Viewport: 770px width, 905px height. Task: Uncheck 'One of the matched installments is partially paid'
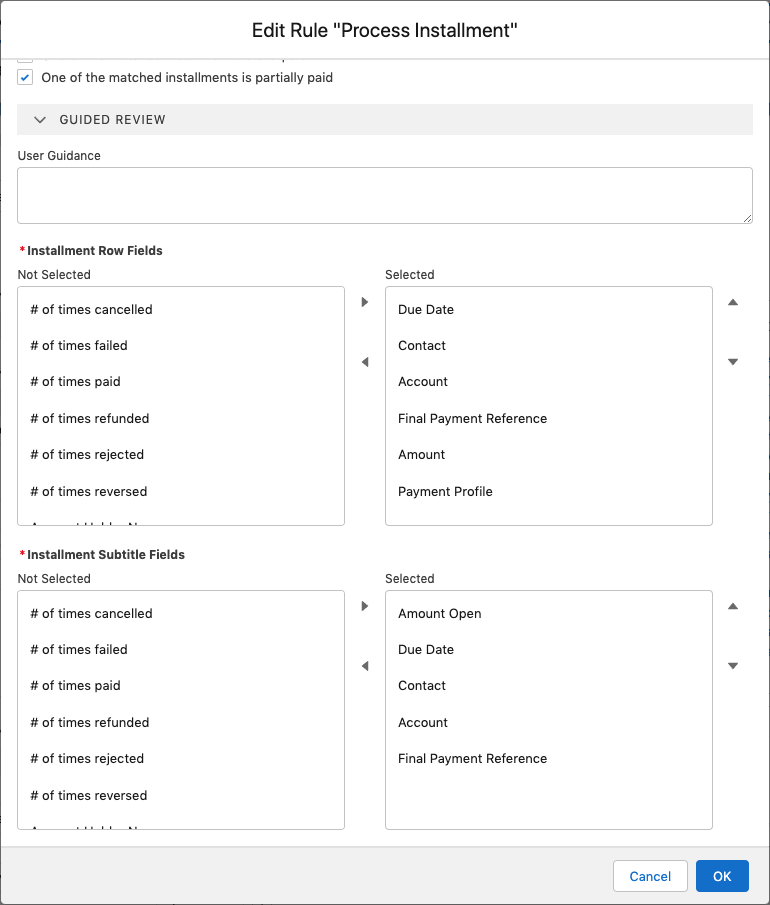click(26, 77)
